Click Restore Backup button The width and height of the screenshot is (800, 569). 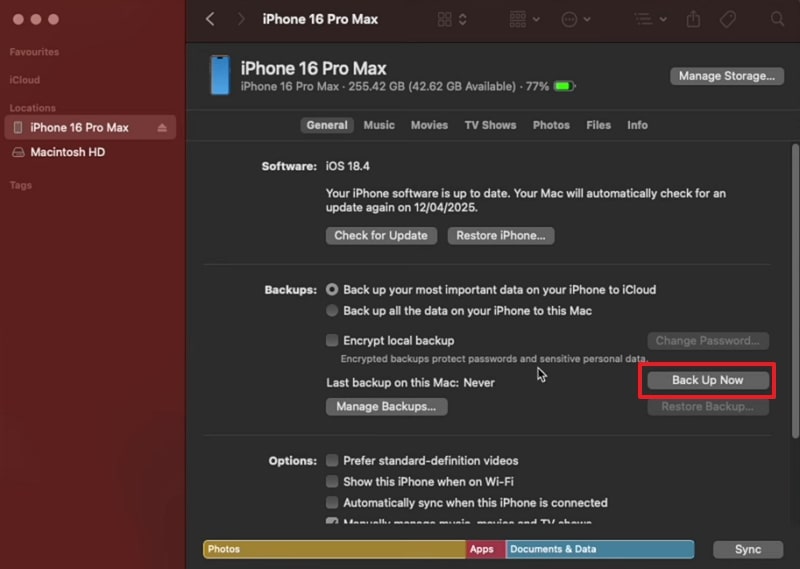[x=708, y=407]
